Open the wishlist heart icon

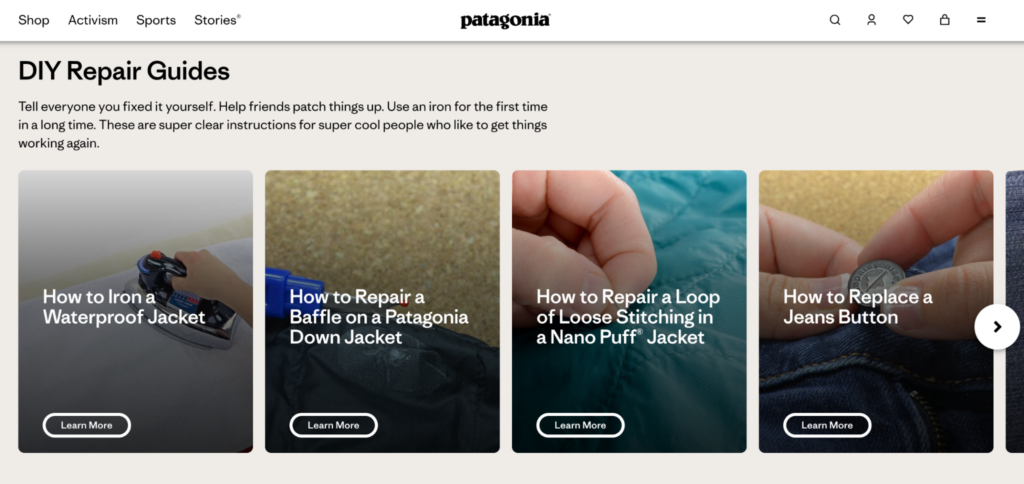click(x=908, y=20)
